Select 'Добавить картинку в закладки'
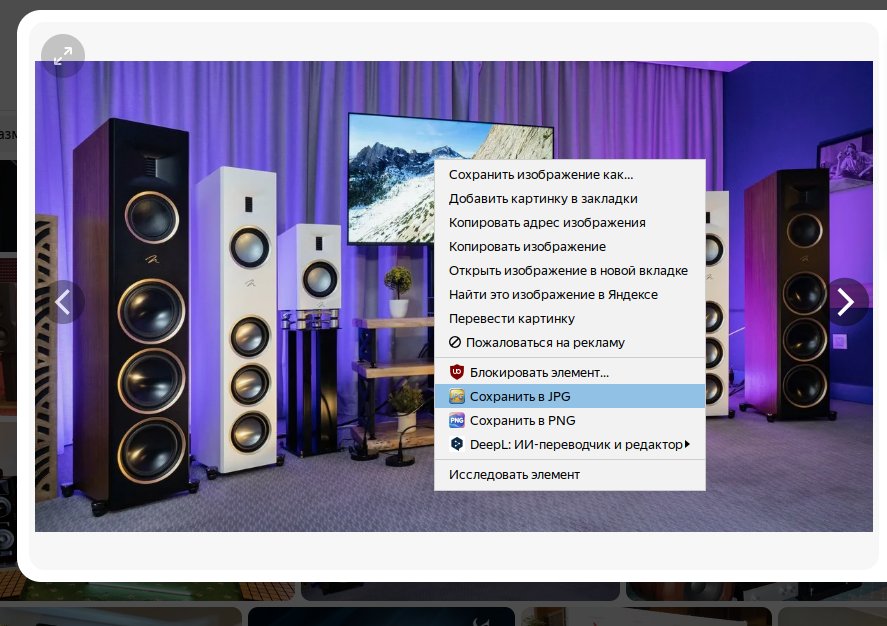 pyautogui.click(x=542, y=199)
